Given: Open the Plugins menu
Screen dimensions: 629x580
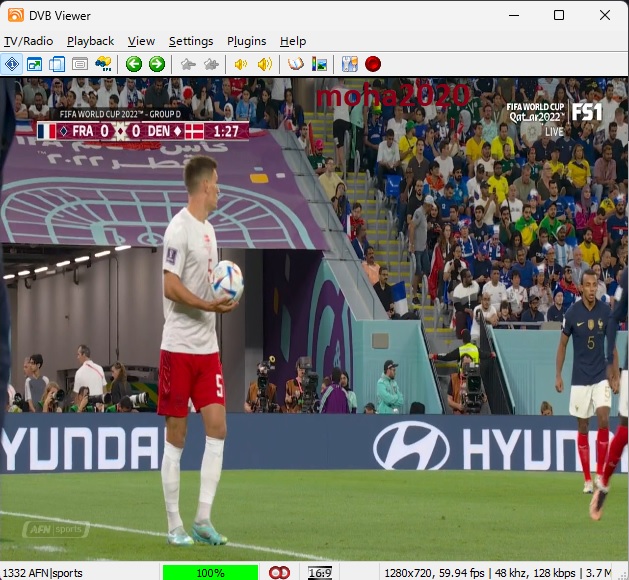Looking at the screenshot, I should 246,41.
